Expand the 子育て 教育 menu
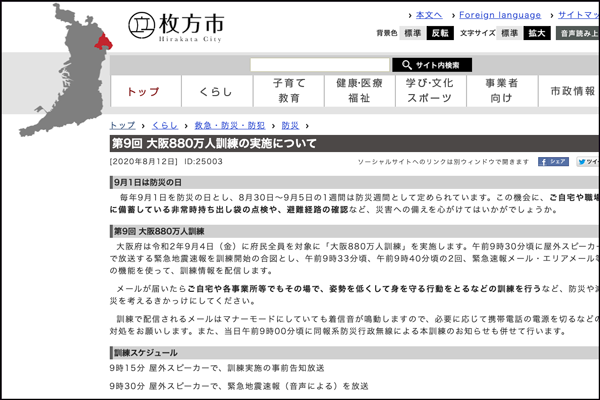The height and width of the screenshot is (400, 600). [289, 91]
